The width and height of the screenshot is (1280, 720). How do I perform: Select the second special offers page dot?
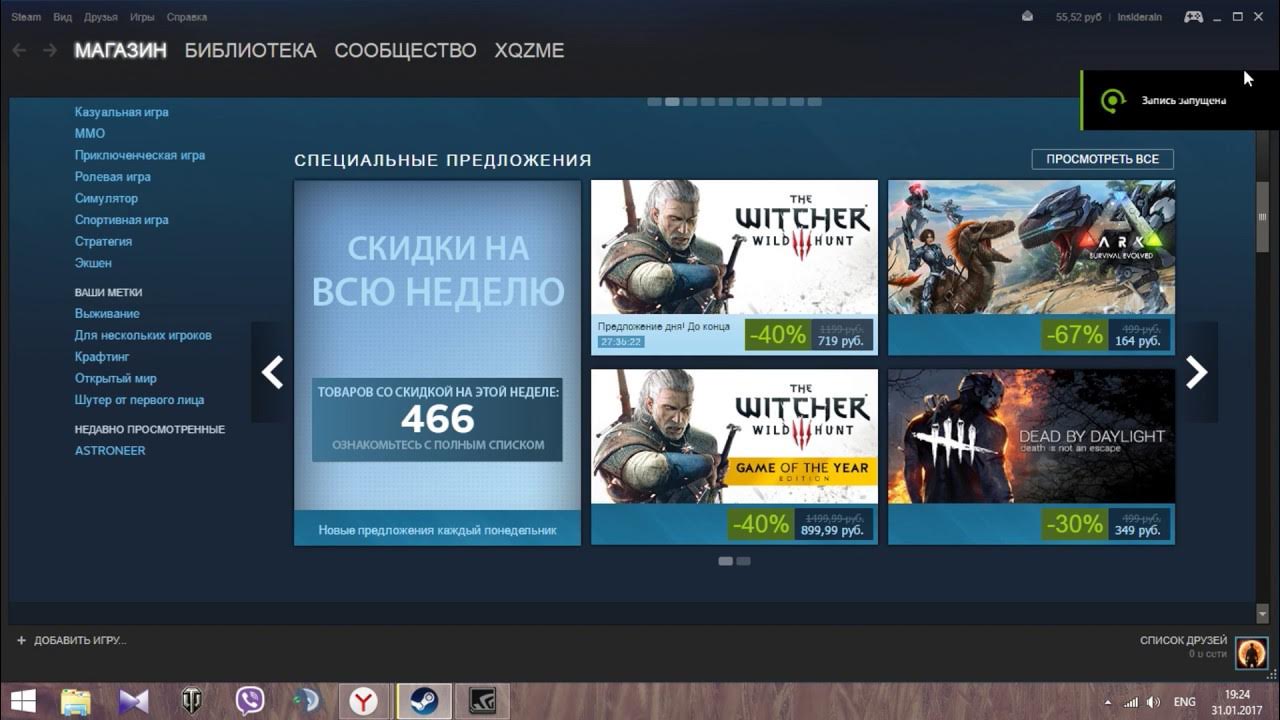[x=743, y=561]
